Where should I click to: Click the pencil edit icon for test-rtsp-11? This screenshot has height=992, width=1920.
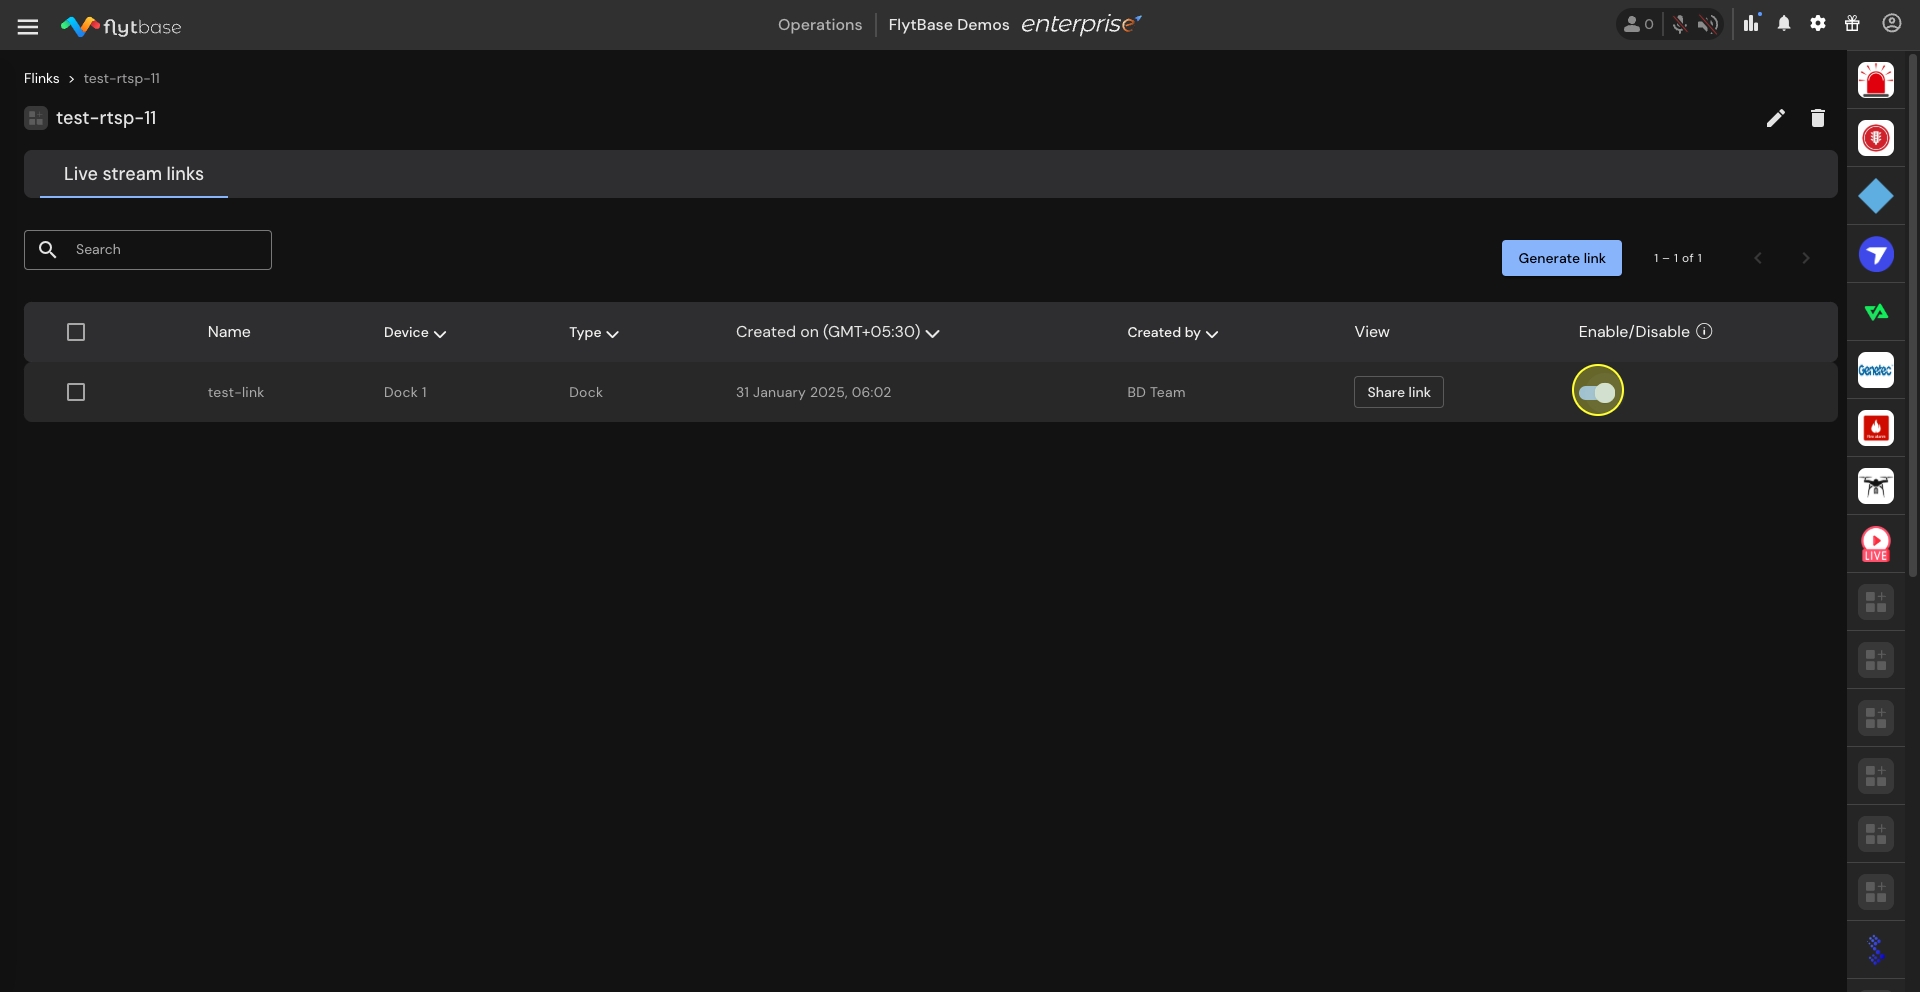point(1775,119)
